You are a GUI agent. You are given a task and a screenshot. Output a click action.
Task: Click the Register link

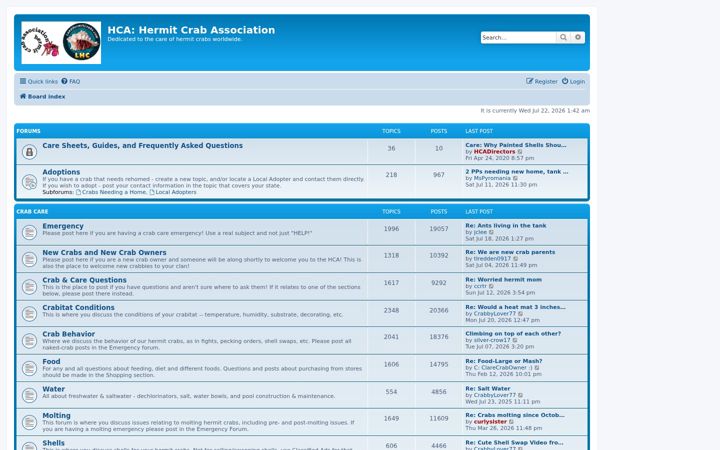tap(542, 81)
